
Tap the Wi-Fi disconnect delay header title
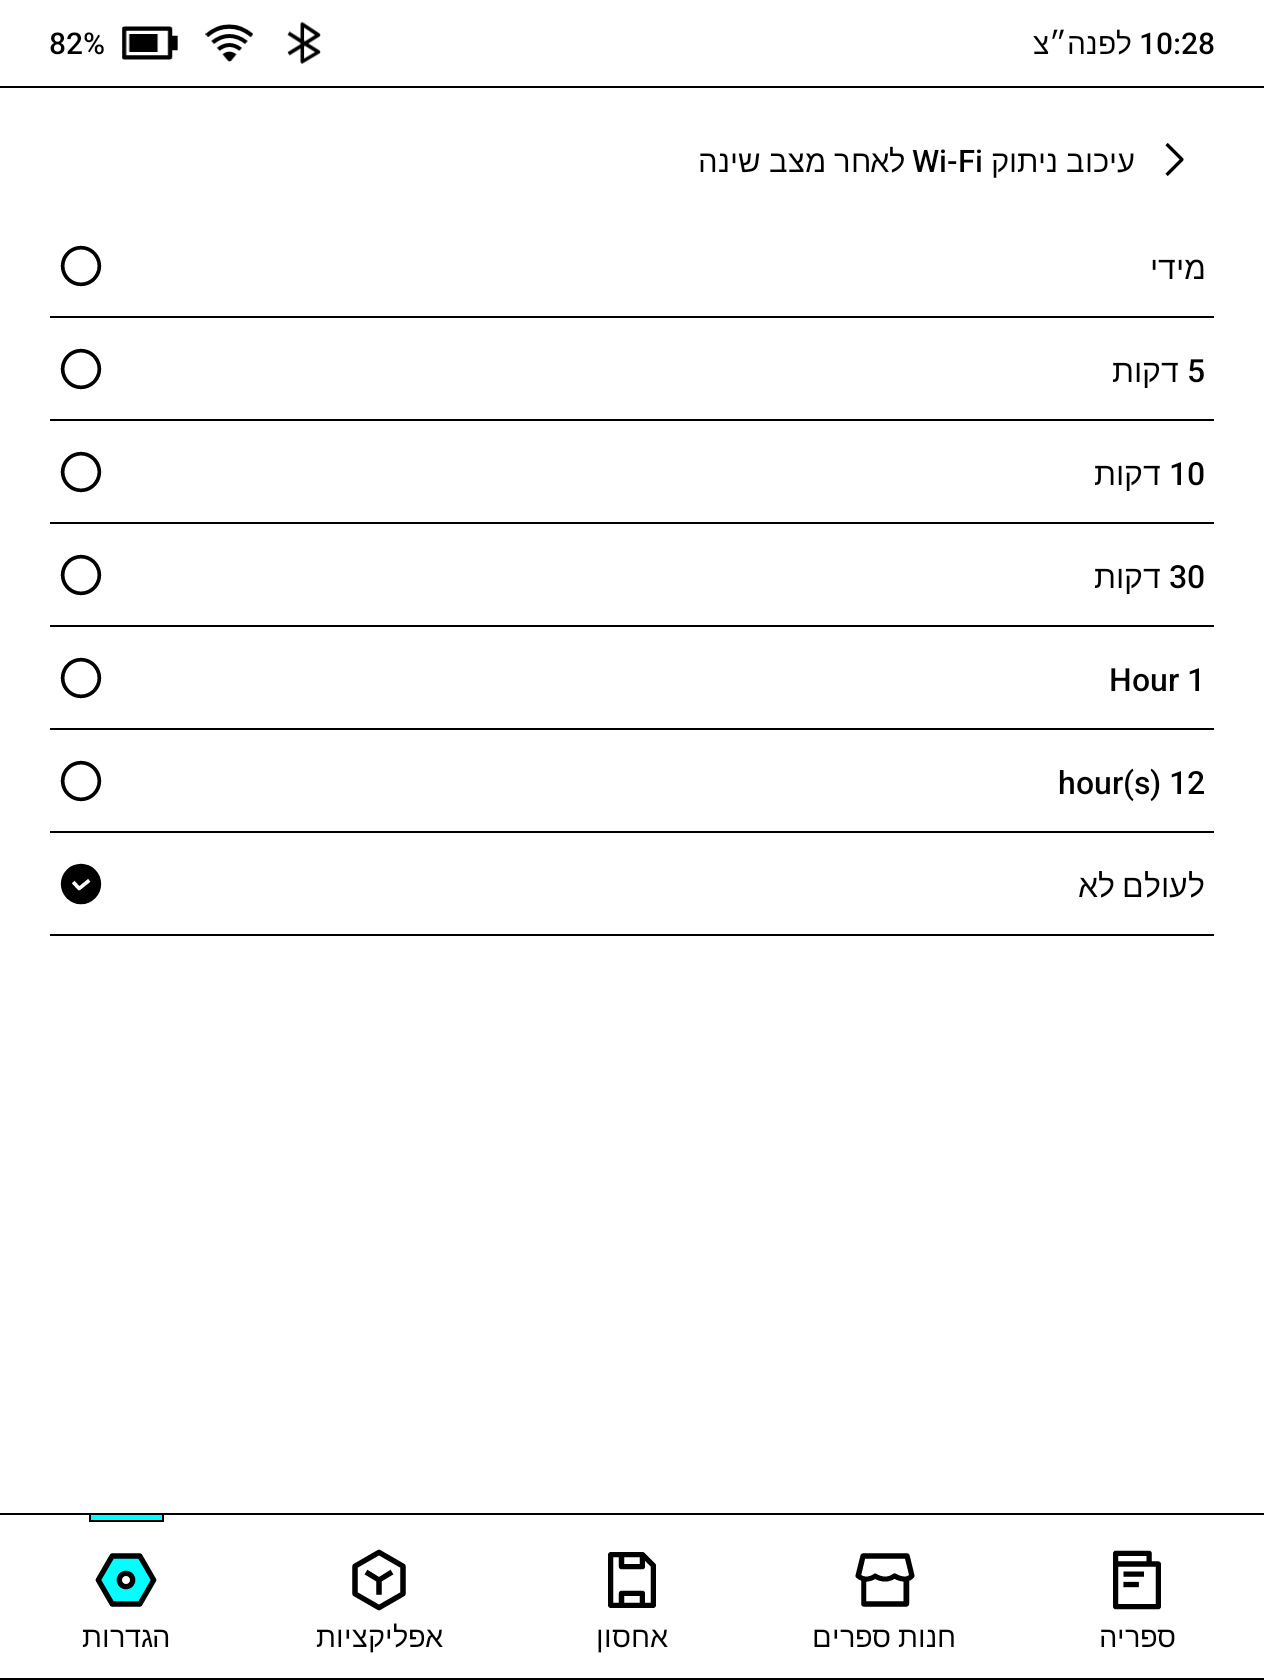[916, 161]
